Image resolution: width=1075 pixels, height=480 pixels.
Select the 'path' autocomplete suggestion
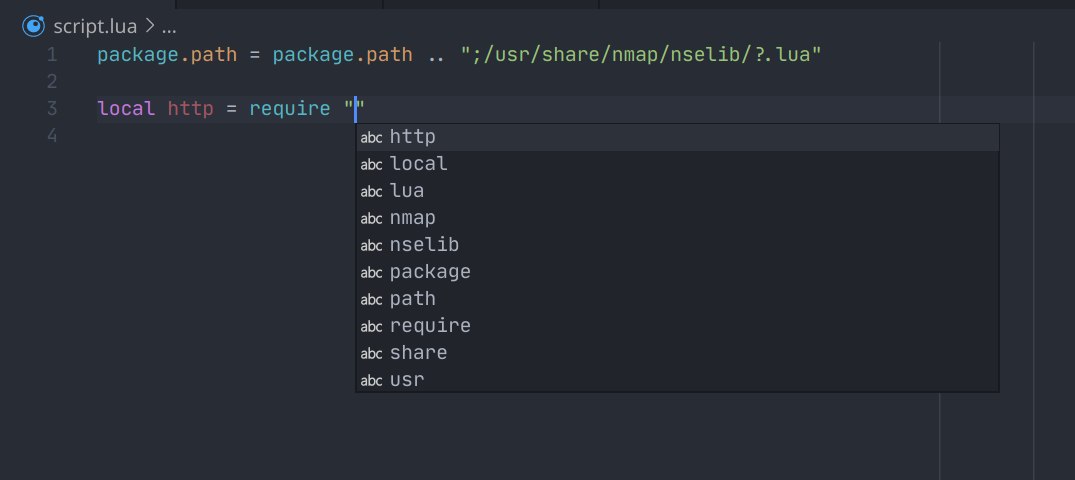[677, 299]
